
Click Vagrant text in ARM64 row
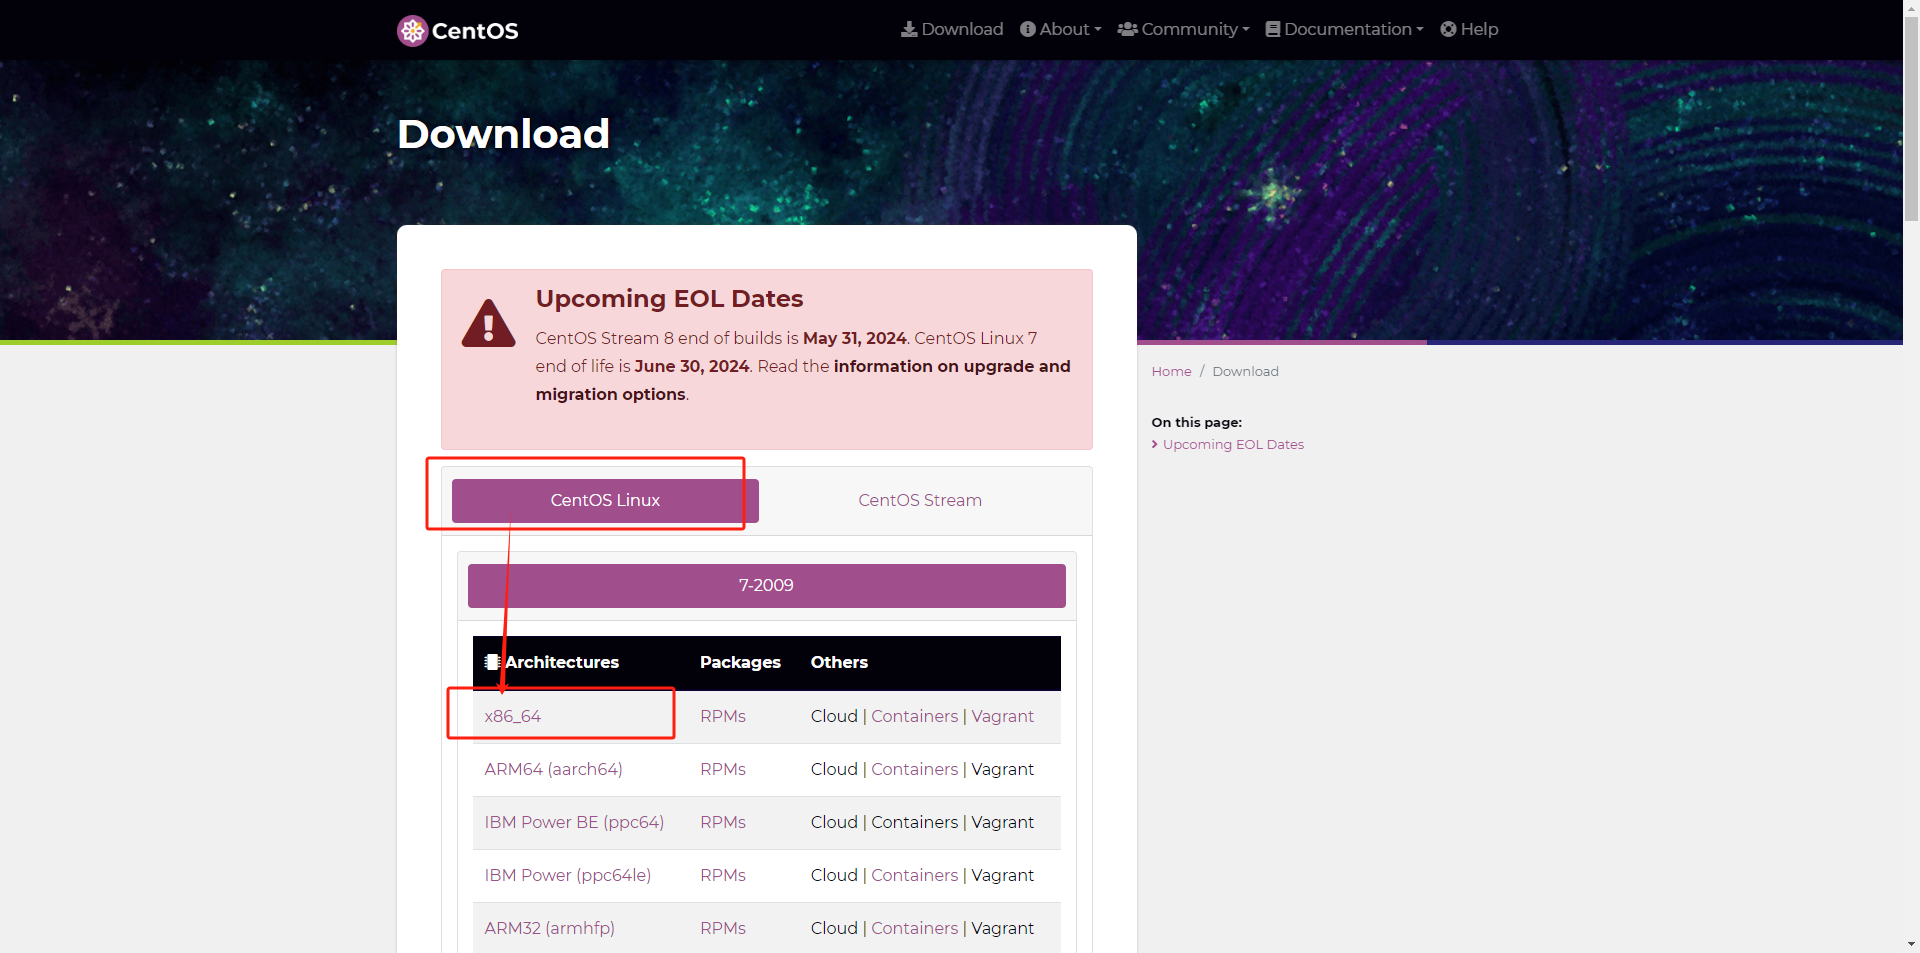coord(1003,770)
